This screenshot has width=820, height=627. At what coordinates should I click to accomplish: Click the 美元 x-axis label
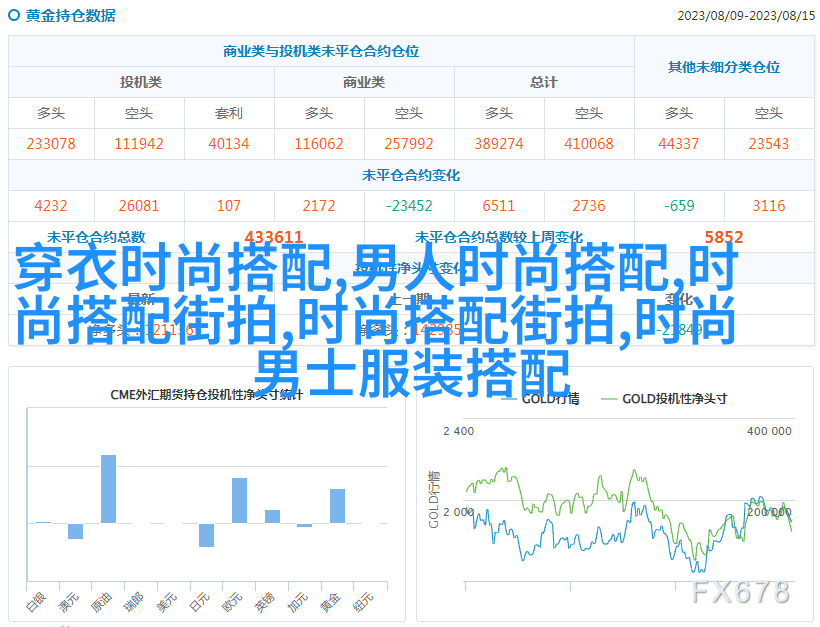coord(167,602)
